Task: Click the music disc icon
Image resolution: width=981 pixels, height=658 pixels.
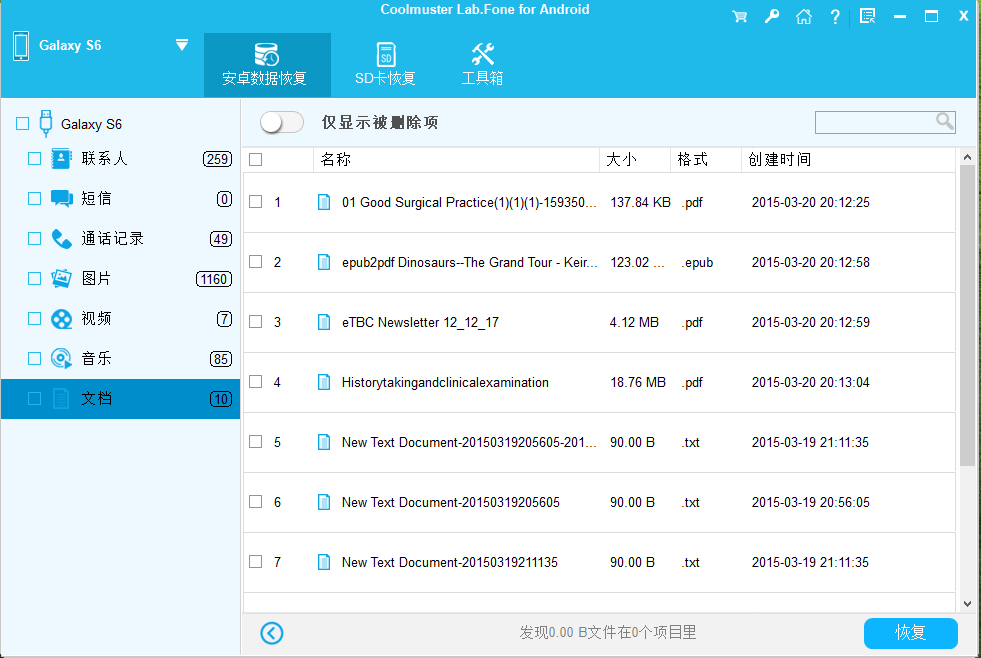Action: [61, 358]
